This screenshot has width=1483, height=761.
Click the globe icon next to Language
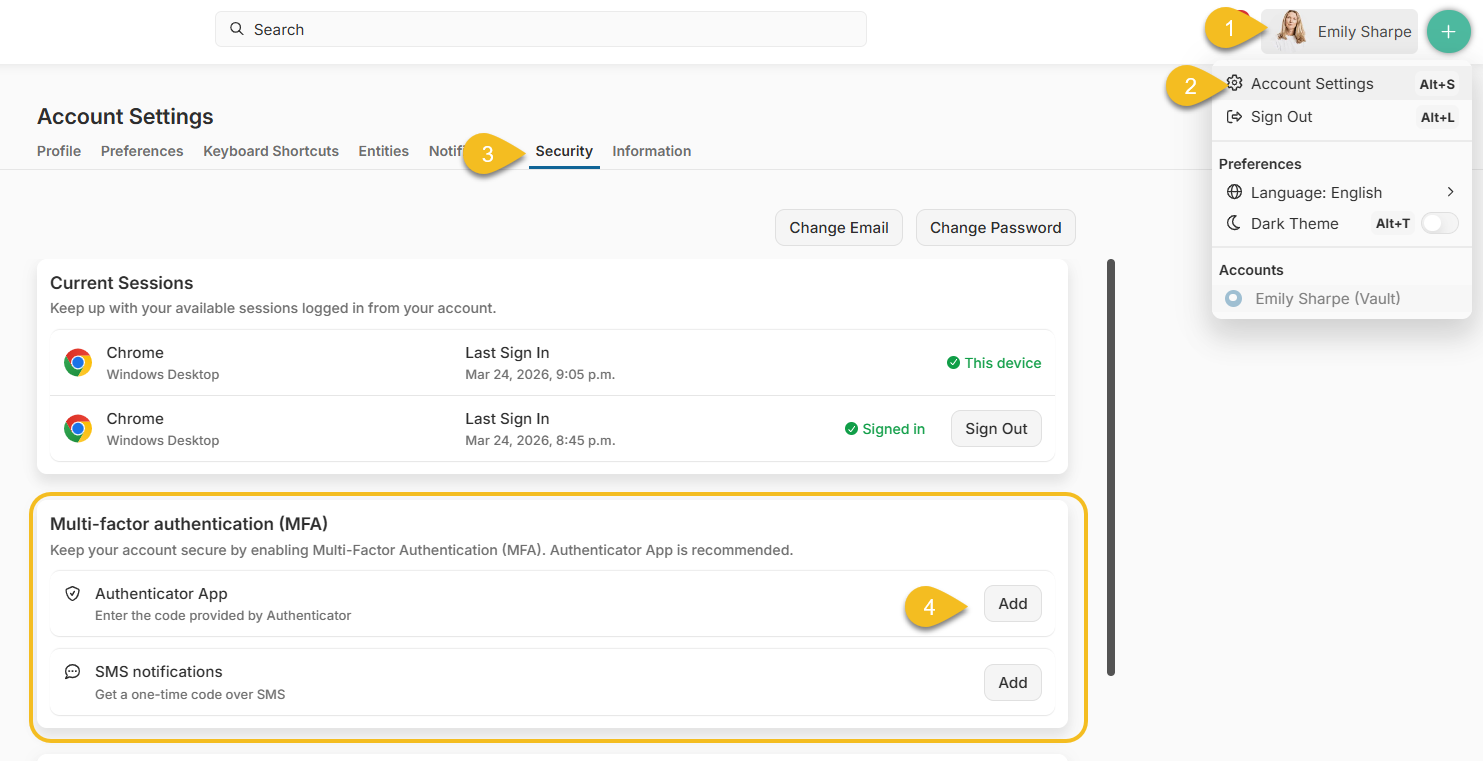1234,192
